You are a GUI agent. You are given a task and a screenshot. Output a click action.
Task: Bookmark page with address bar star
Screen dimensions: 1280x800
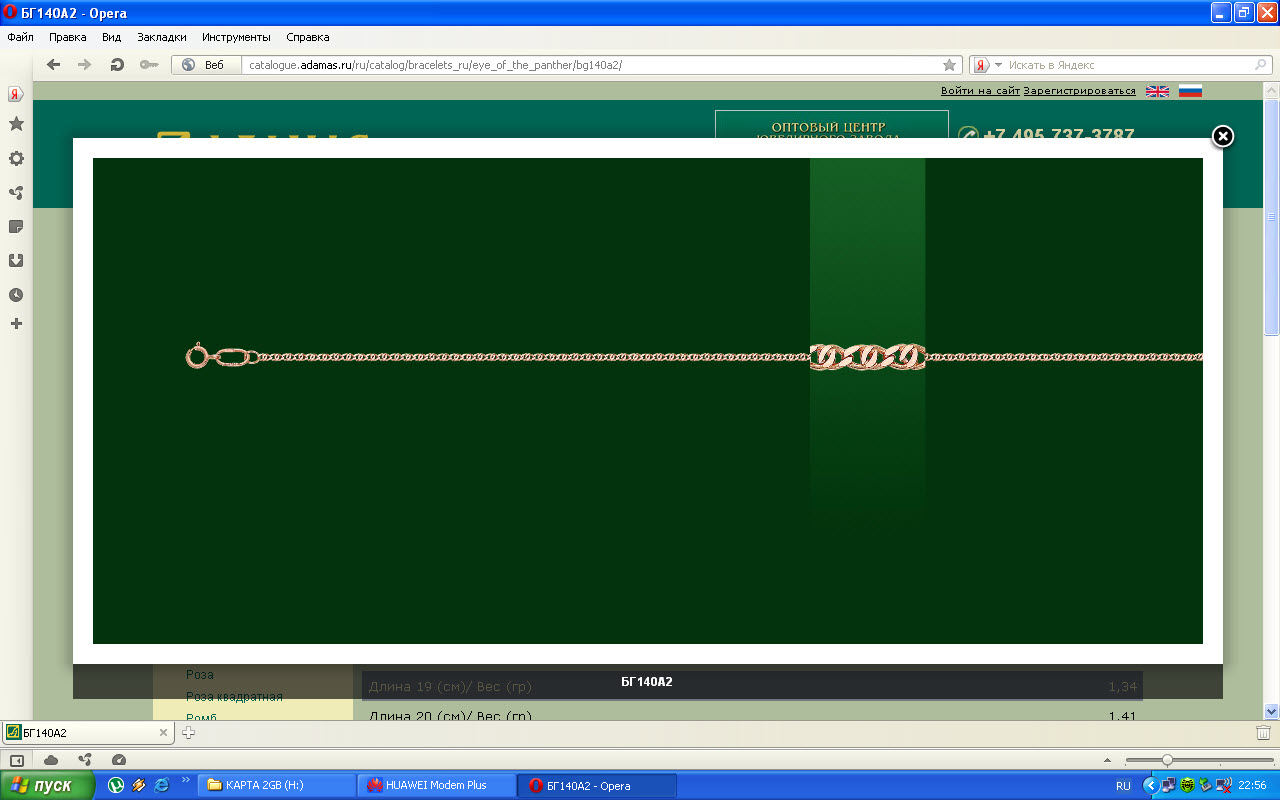tap(950, 65)
